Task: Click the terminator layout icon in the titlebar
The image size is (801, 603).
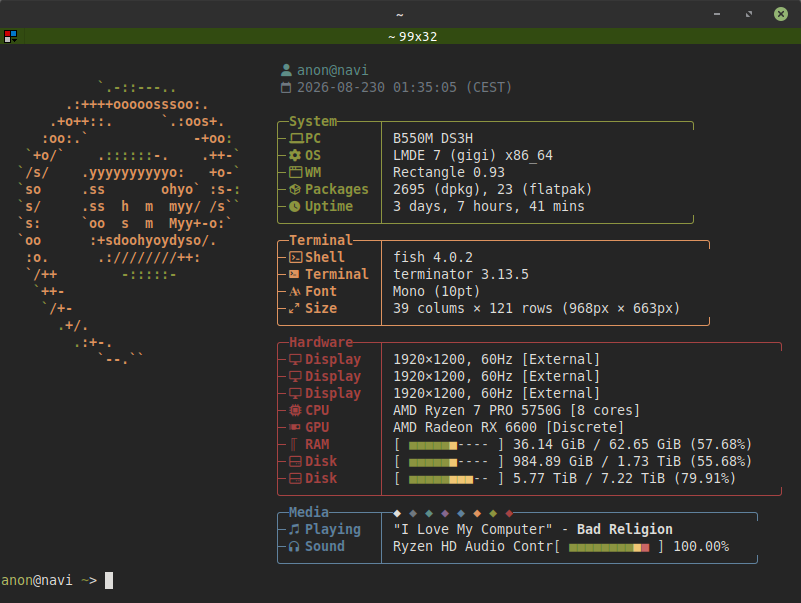Action: (x=10, y=36)
